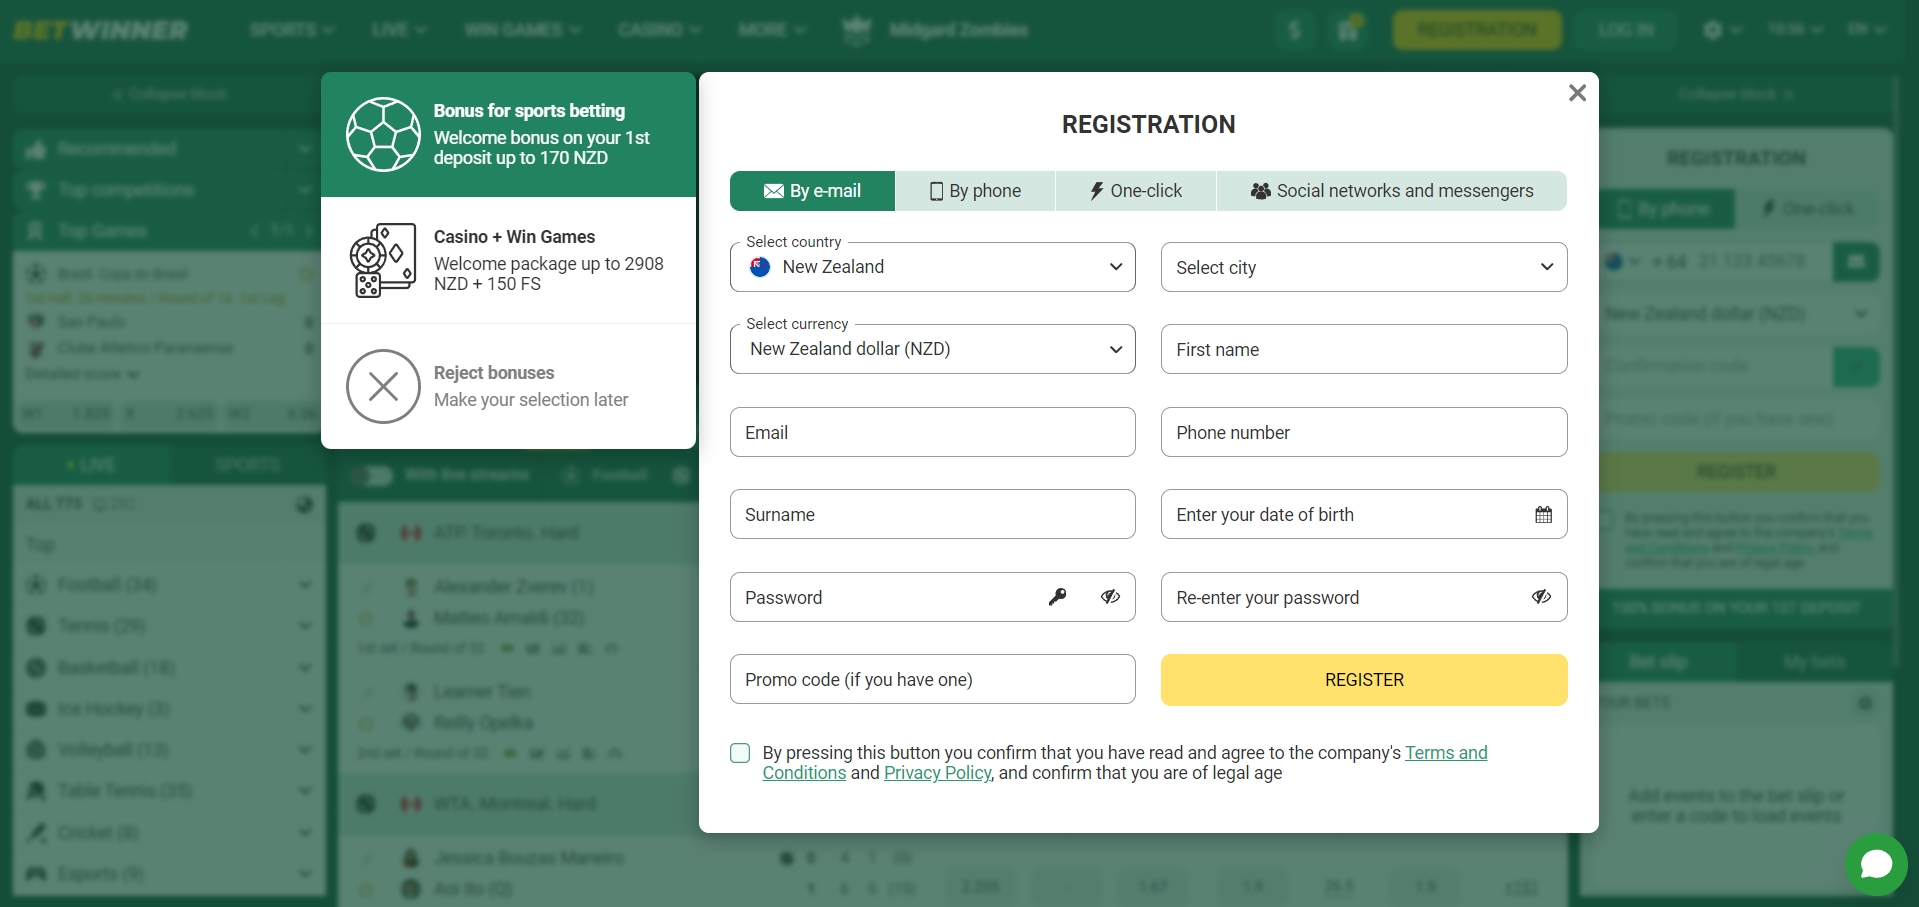Click the key icon to generate password
Image resolution: width=1919 pixels, height=907 pixels.
1057,597
